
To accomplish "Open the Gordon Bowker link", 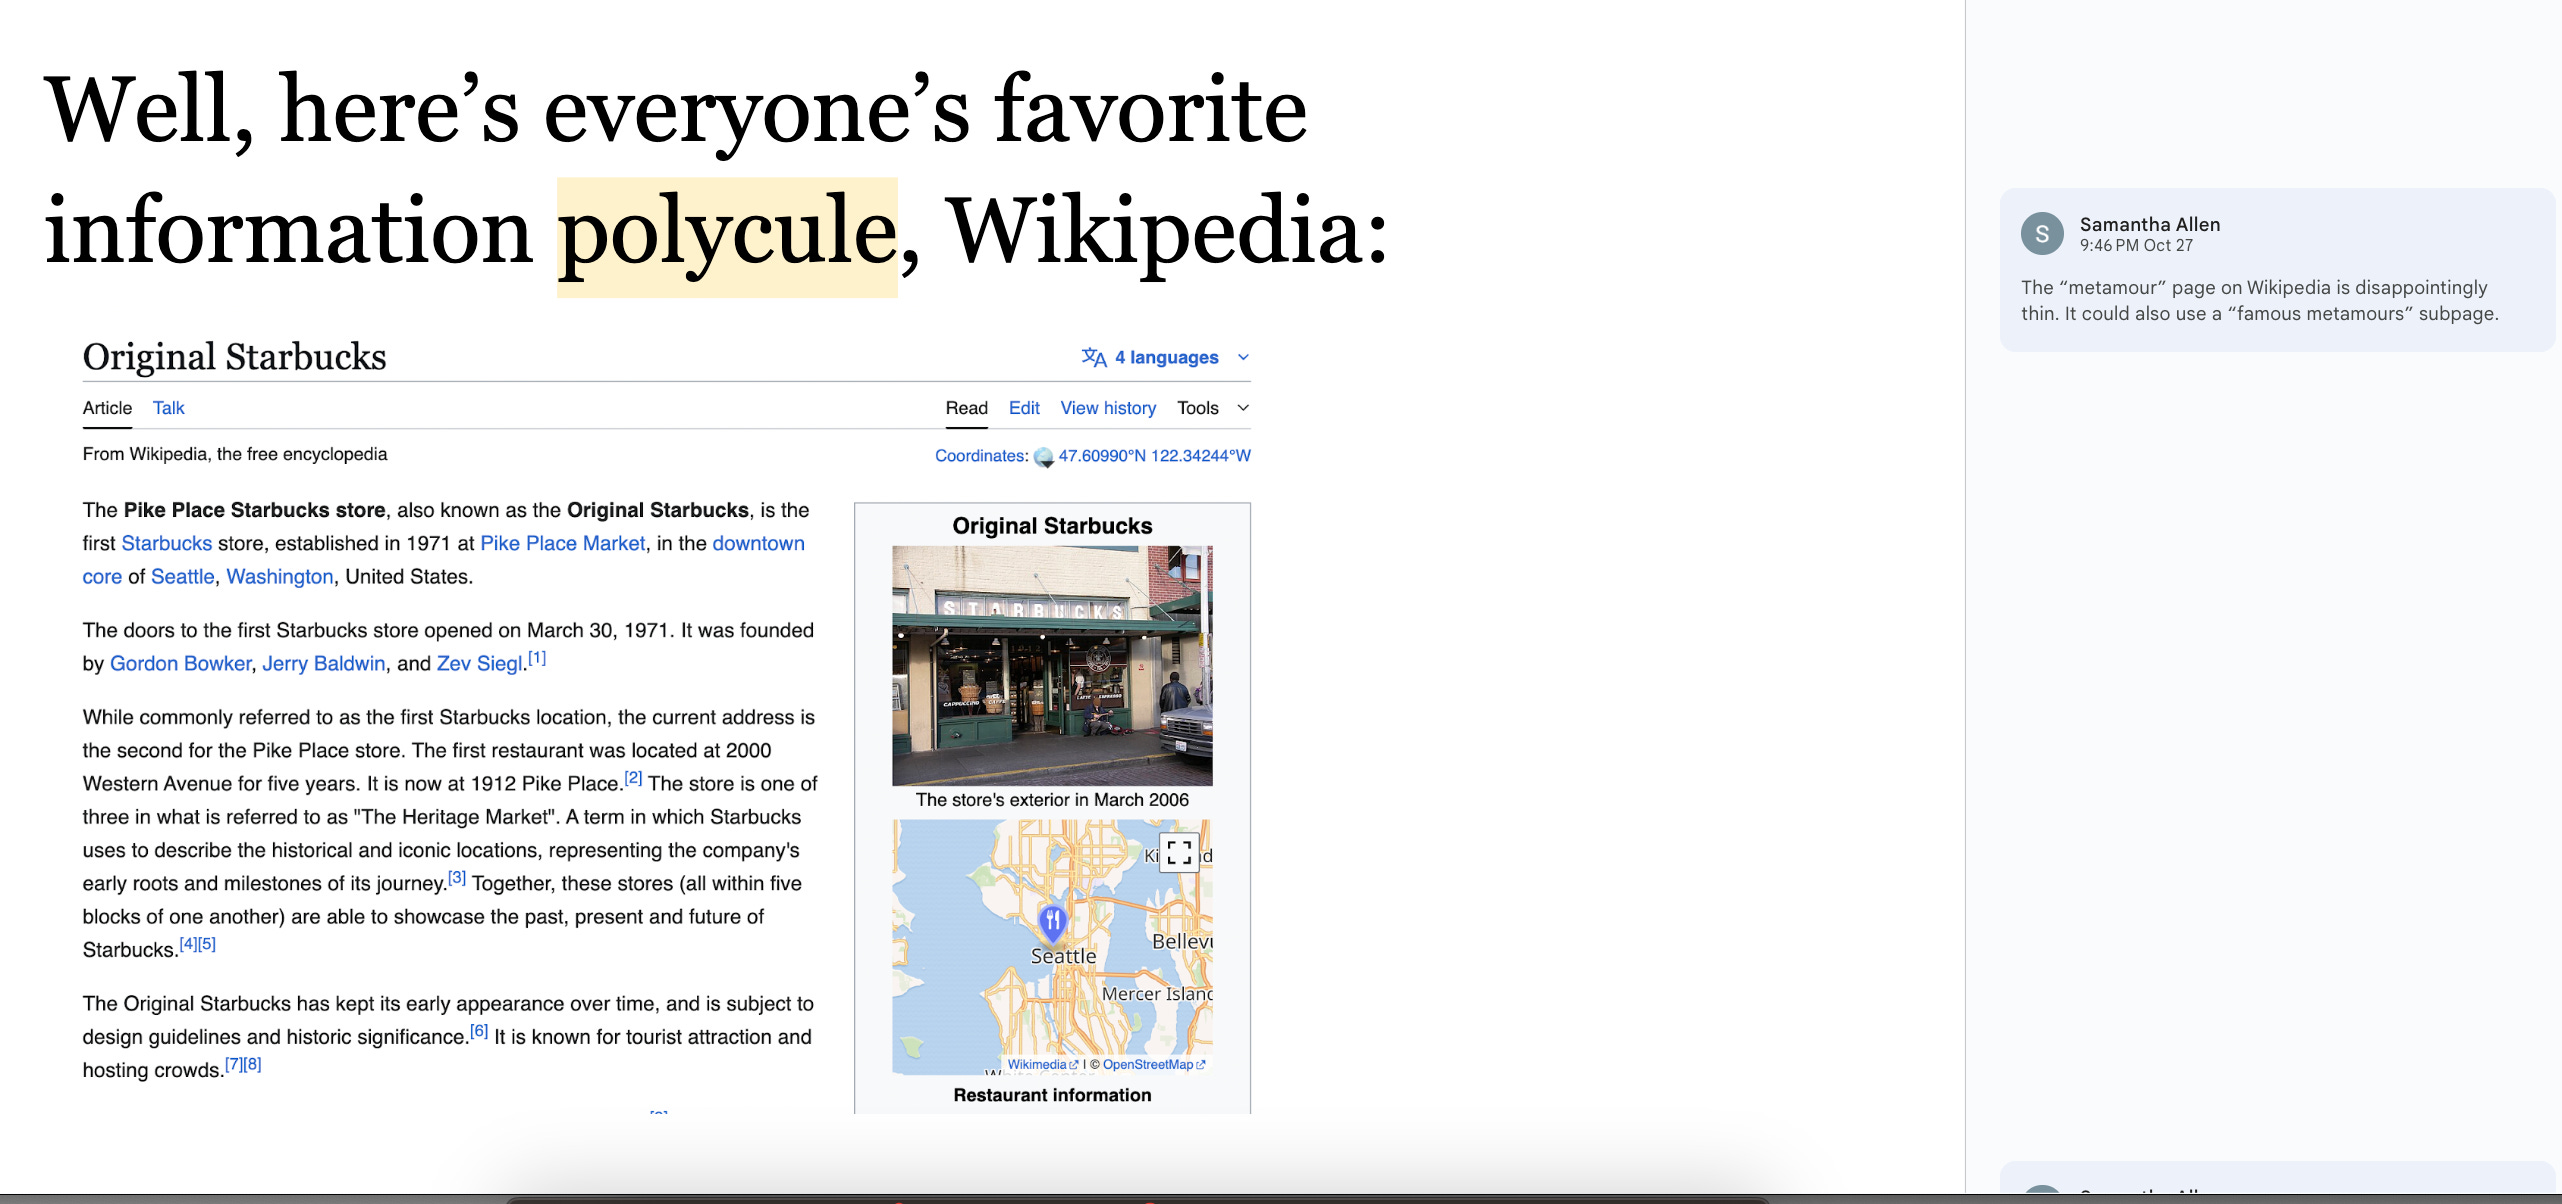I will click(x=180, y=664).
